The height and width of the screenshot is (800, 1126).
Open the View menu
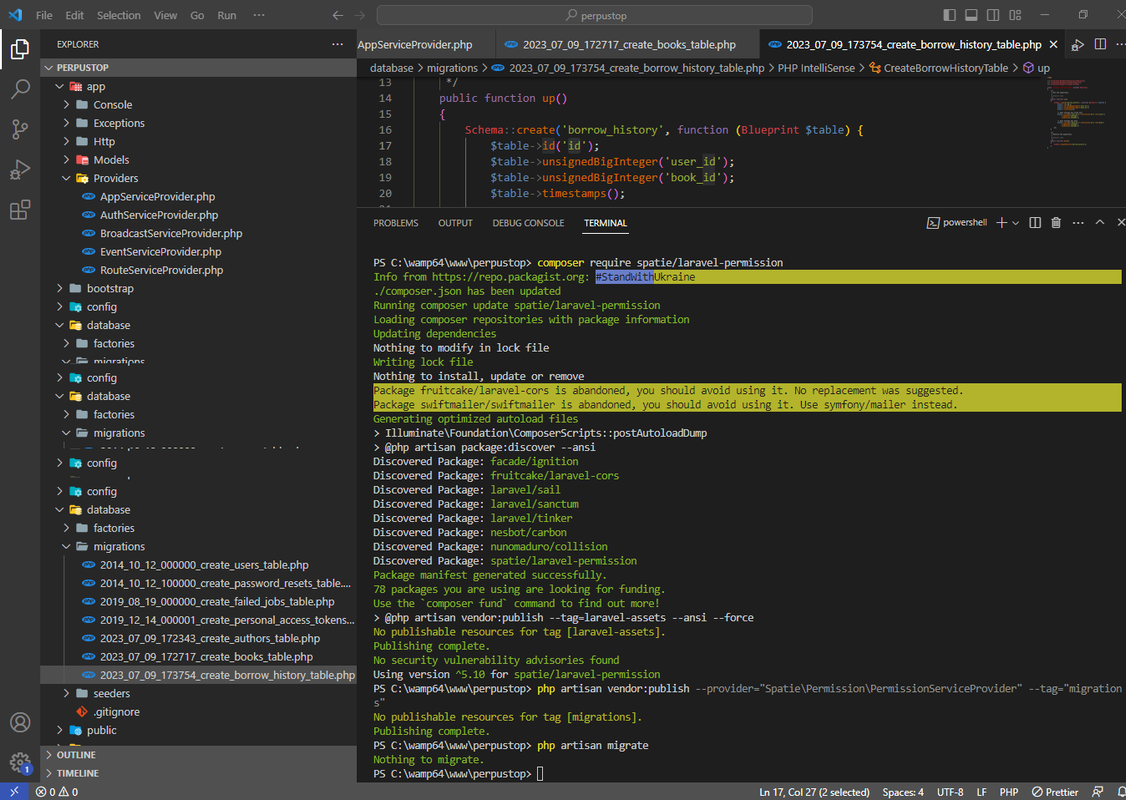point(165,15)
